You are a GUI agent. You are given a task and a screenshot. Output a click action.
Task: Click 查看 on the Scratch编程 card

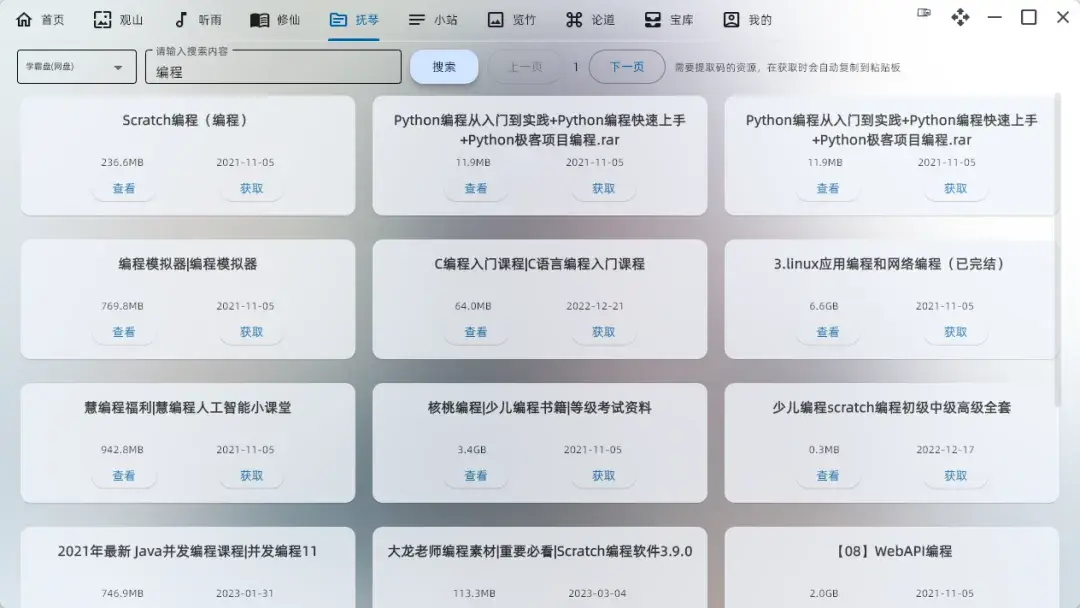pos(124,188)
